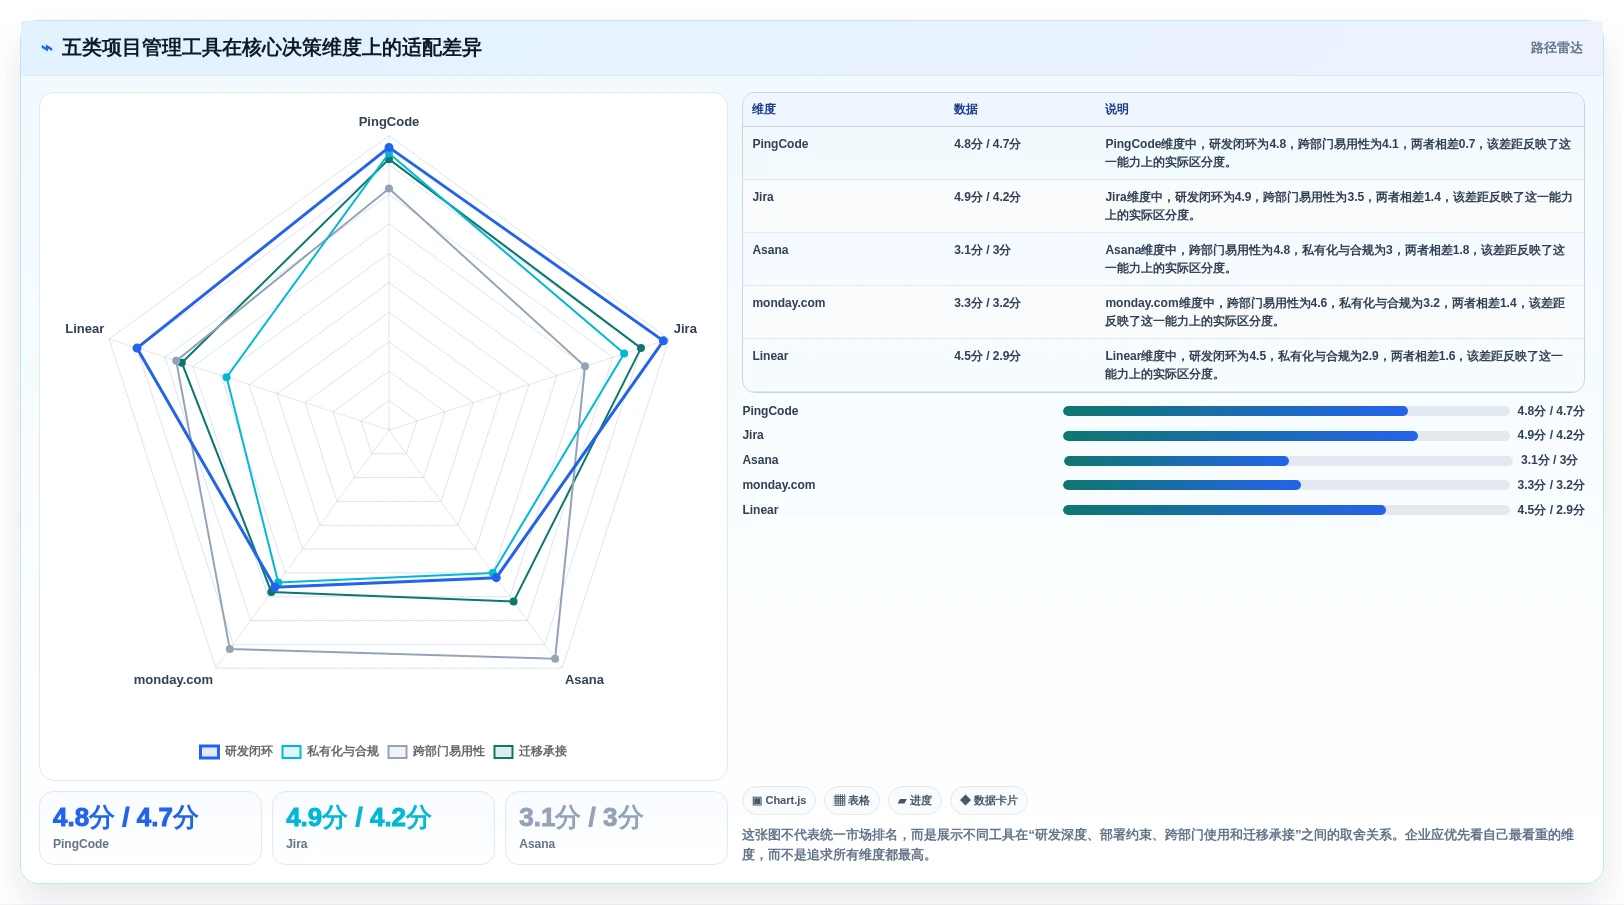Open the Jira 4.9分 / 4.2分 data card
This screenshot has width=1624, height=905.
pos(383,828)
